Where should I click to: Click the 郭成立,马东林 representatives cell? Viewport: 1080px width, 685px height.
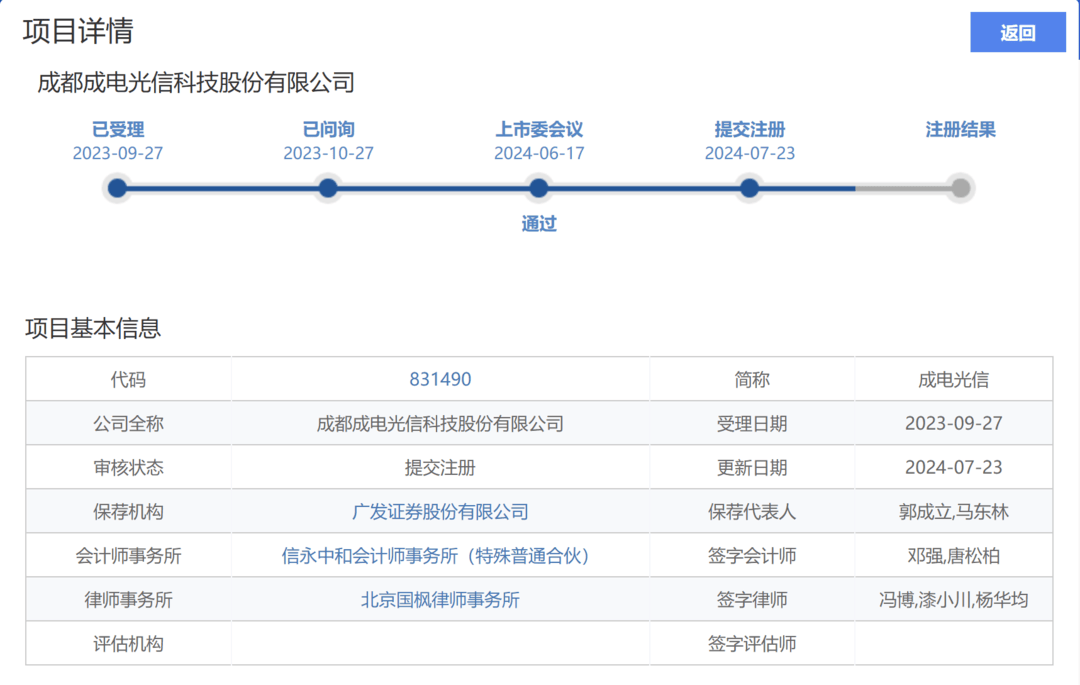(x=954, y=512)
